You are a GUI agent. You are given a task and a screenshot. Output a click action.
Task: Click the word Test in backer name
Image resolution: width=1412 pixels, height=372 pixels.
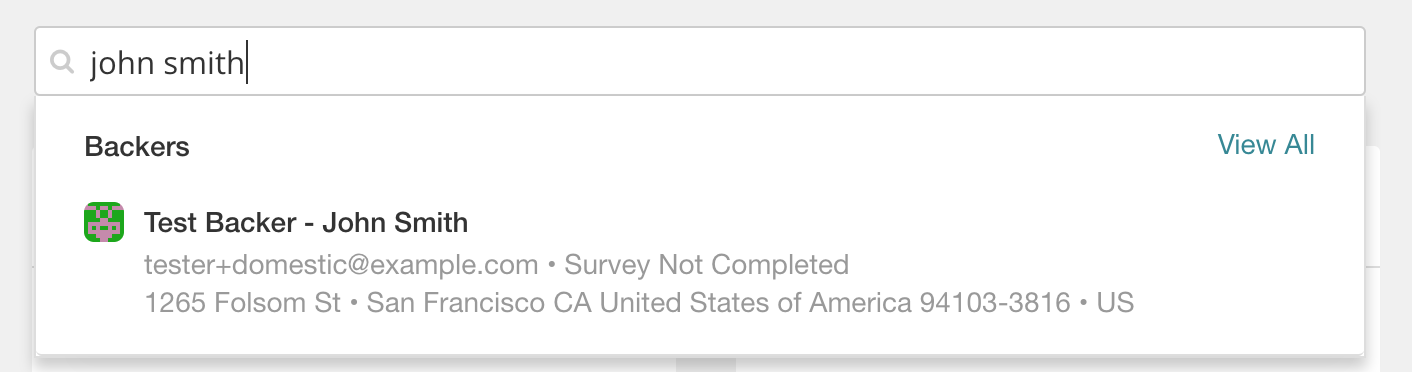coord(171,222)
